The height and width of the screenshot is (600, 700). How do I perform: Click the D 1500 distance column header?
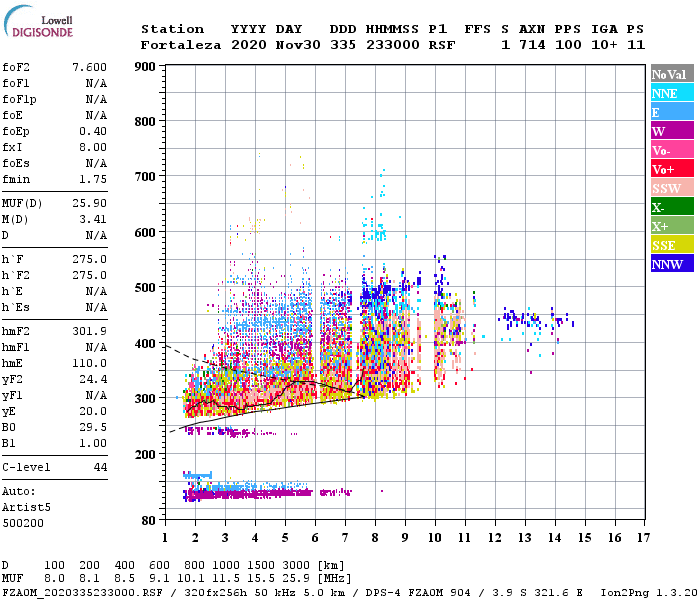tap(261, 566)
